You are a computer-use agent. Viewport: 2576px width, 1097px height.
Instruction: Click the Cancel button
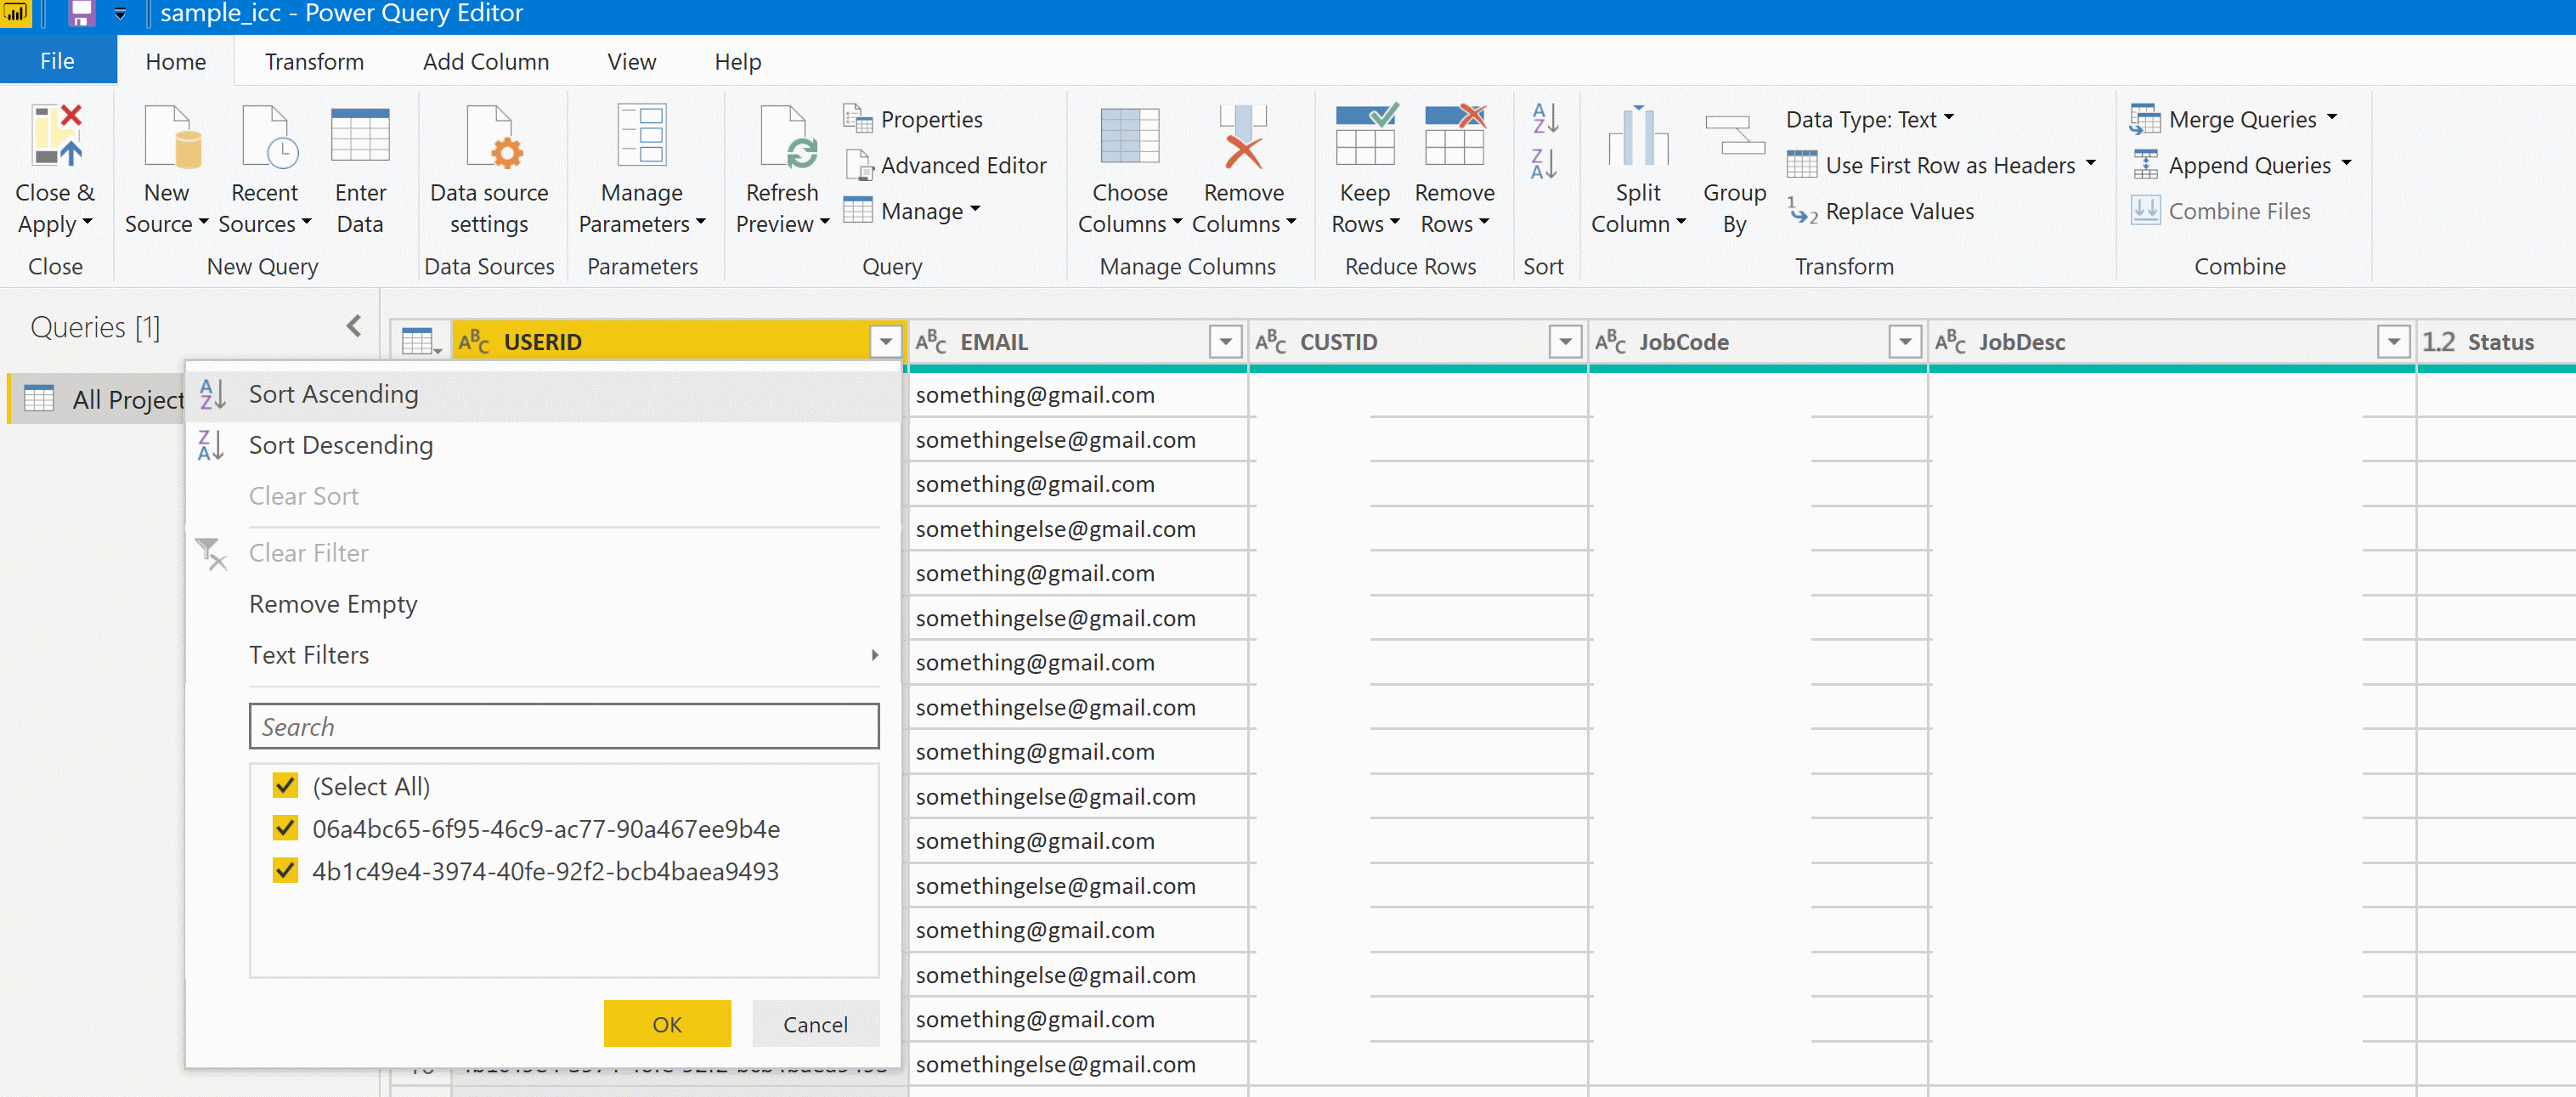[x=815, y=1024]
